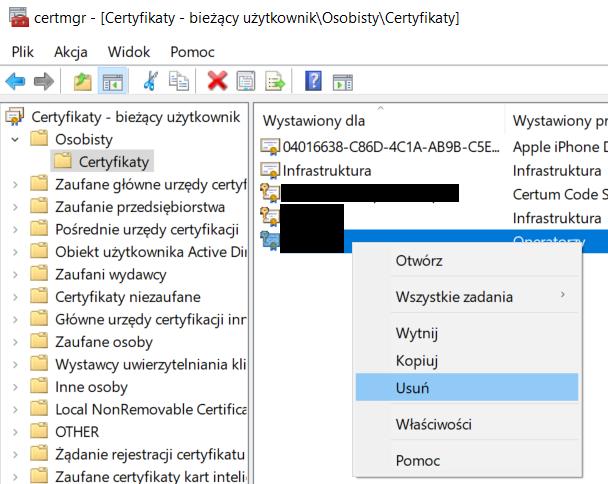Expand Żądanie rejestracji certyfikatu node

tap(15, 454)
